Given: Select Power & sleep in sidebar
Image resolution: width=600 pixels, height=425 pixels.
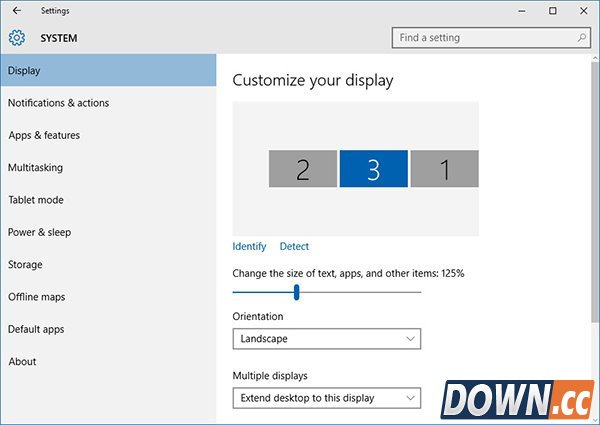Looking at the screenshot, I should tap(39, 232).
